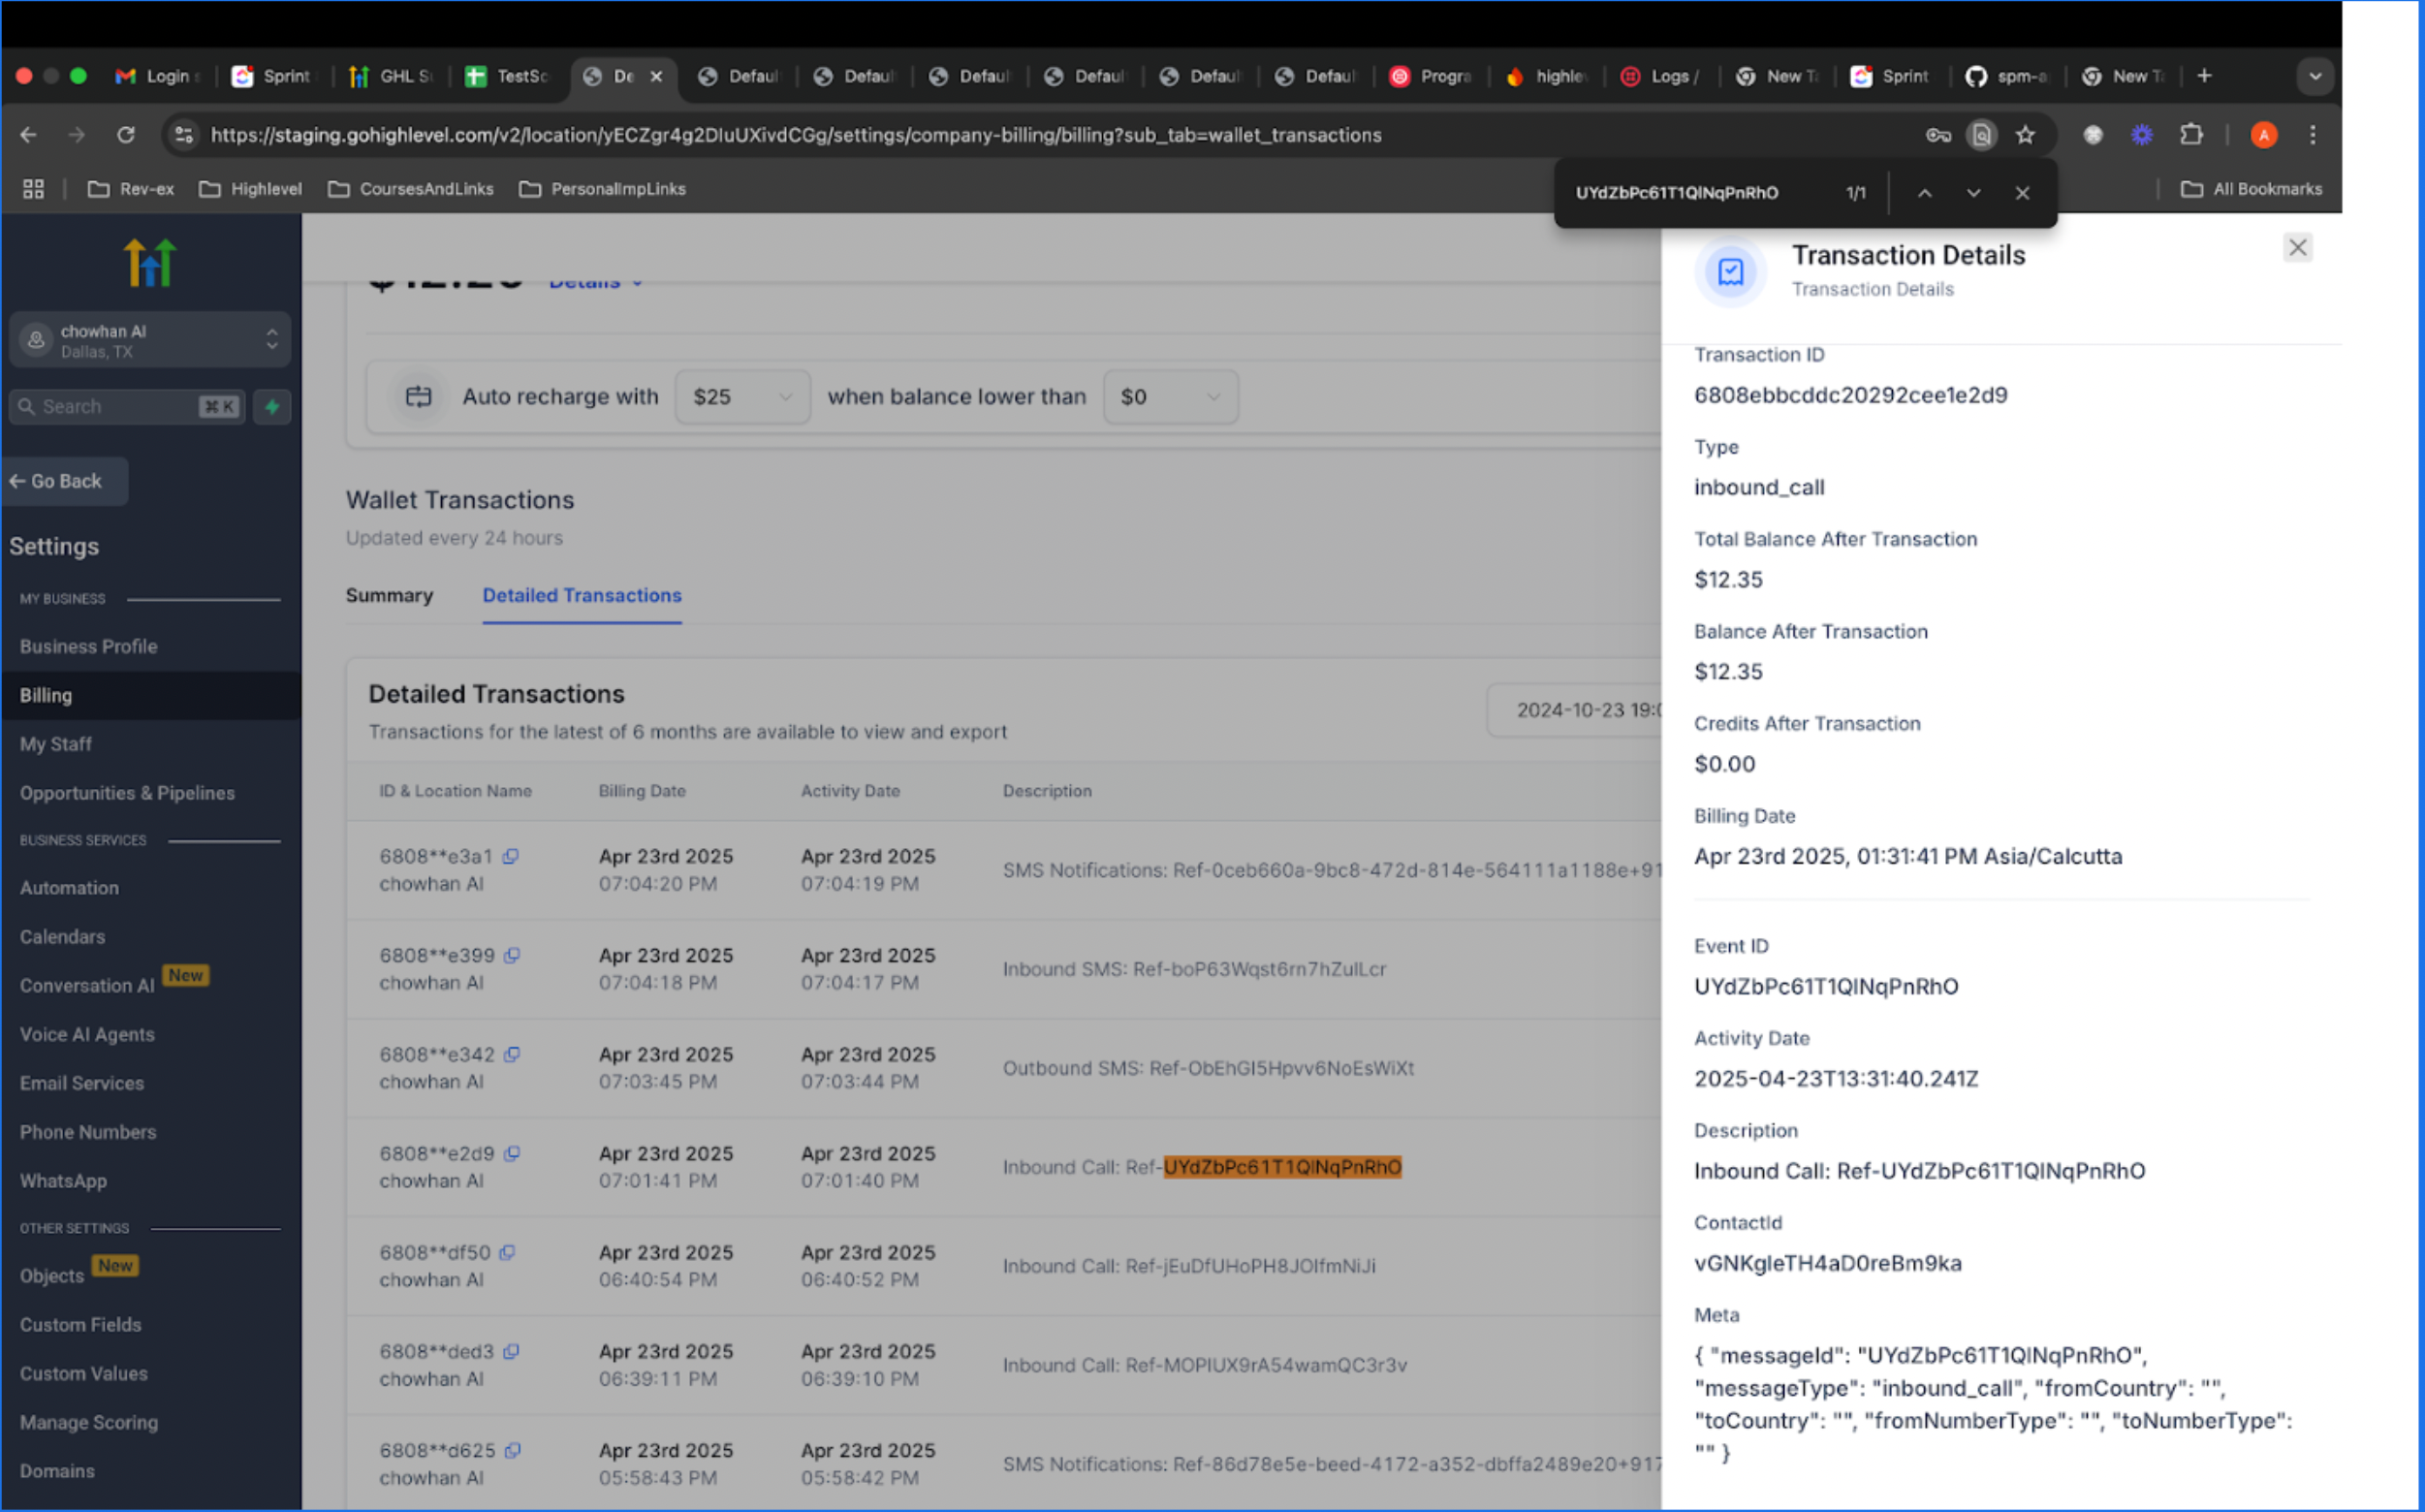Open Automation settings
Screen dimensions: 2425x1512
(69, 888)
